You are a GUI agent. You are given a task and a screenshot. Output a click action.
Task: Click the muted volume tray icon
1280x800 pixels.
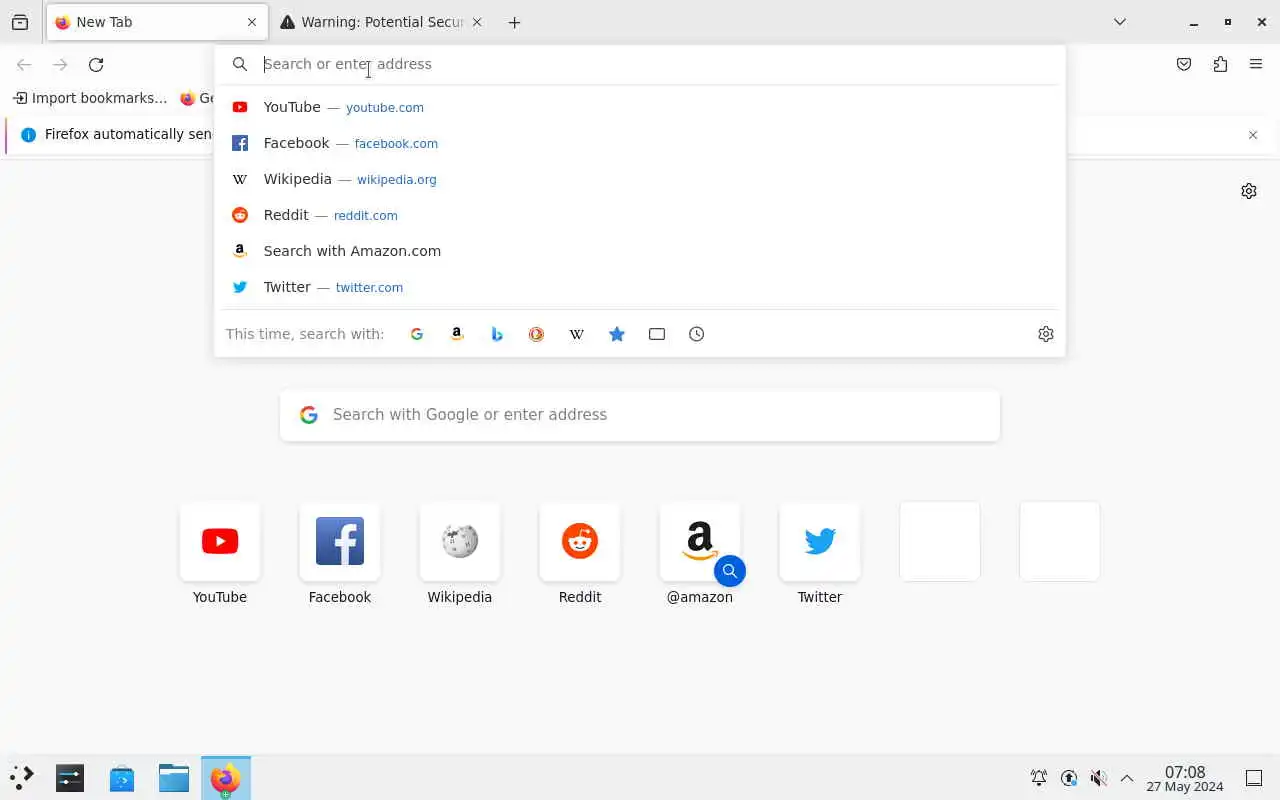tap(1098, 778)
